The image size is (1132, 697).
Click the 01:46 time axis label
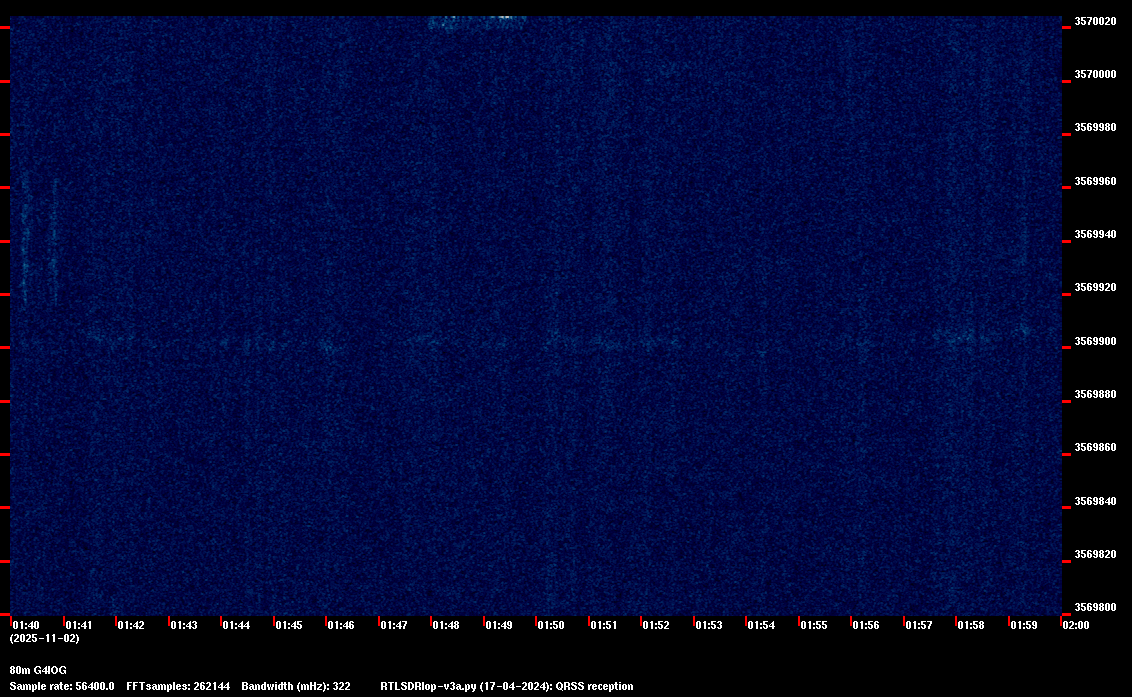click(341, 625)
